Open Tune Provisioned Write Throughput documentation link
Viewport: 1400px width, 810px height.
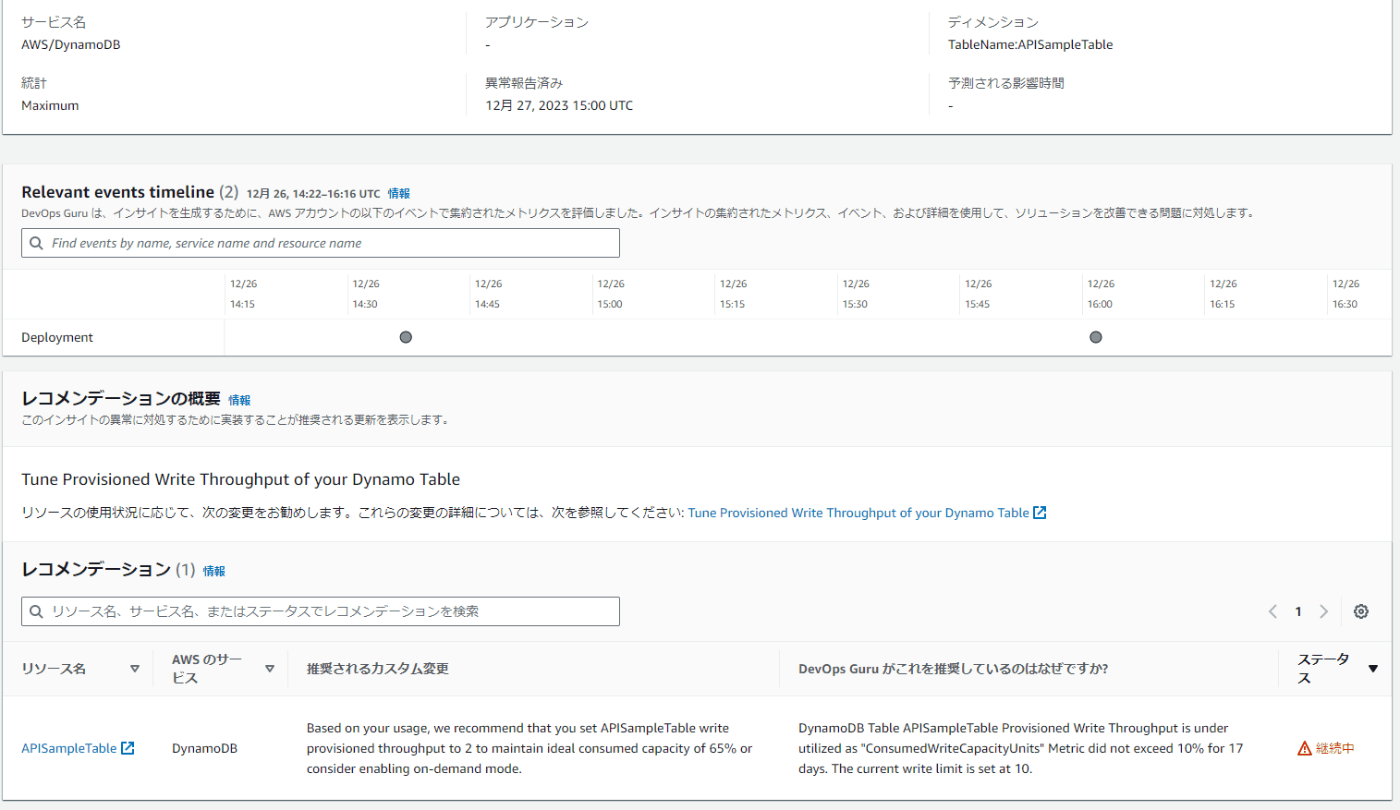858,512
